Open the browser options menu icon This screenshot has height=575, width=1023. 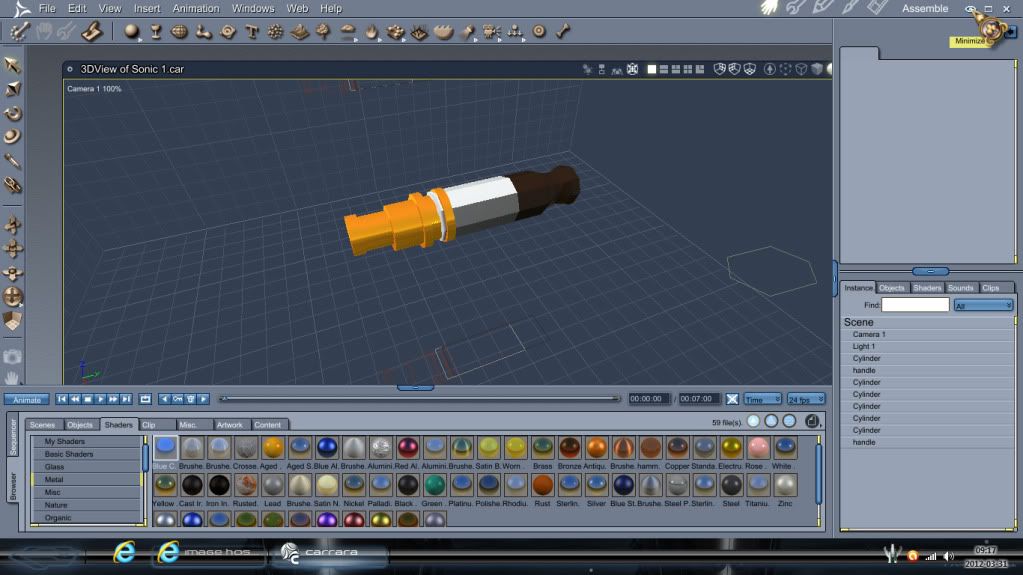click(812, 422)
